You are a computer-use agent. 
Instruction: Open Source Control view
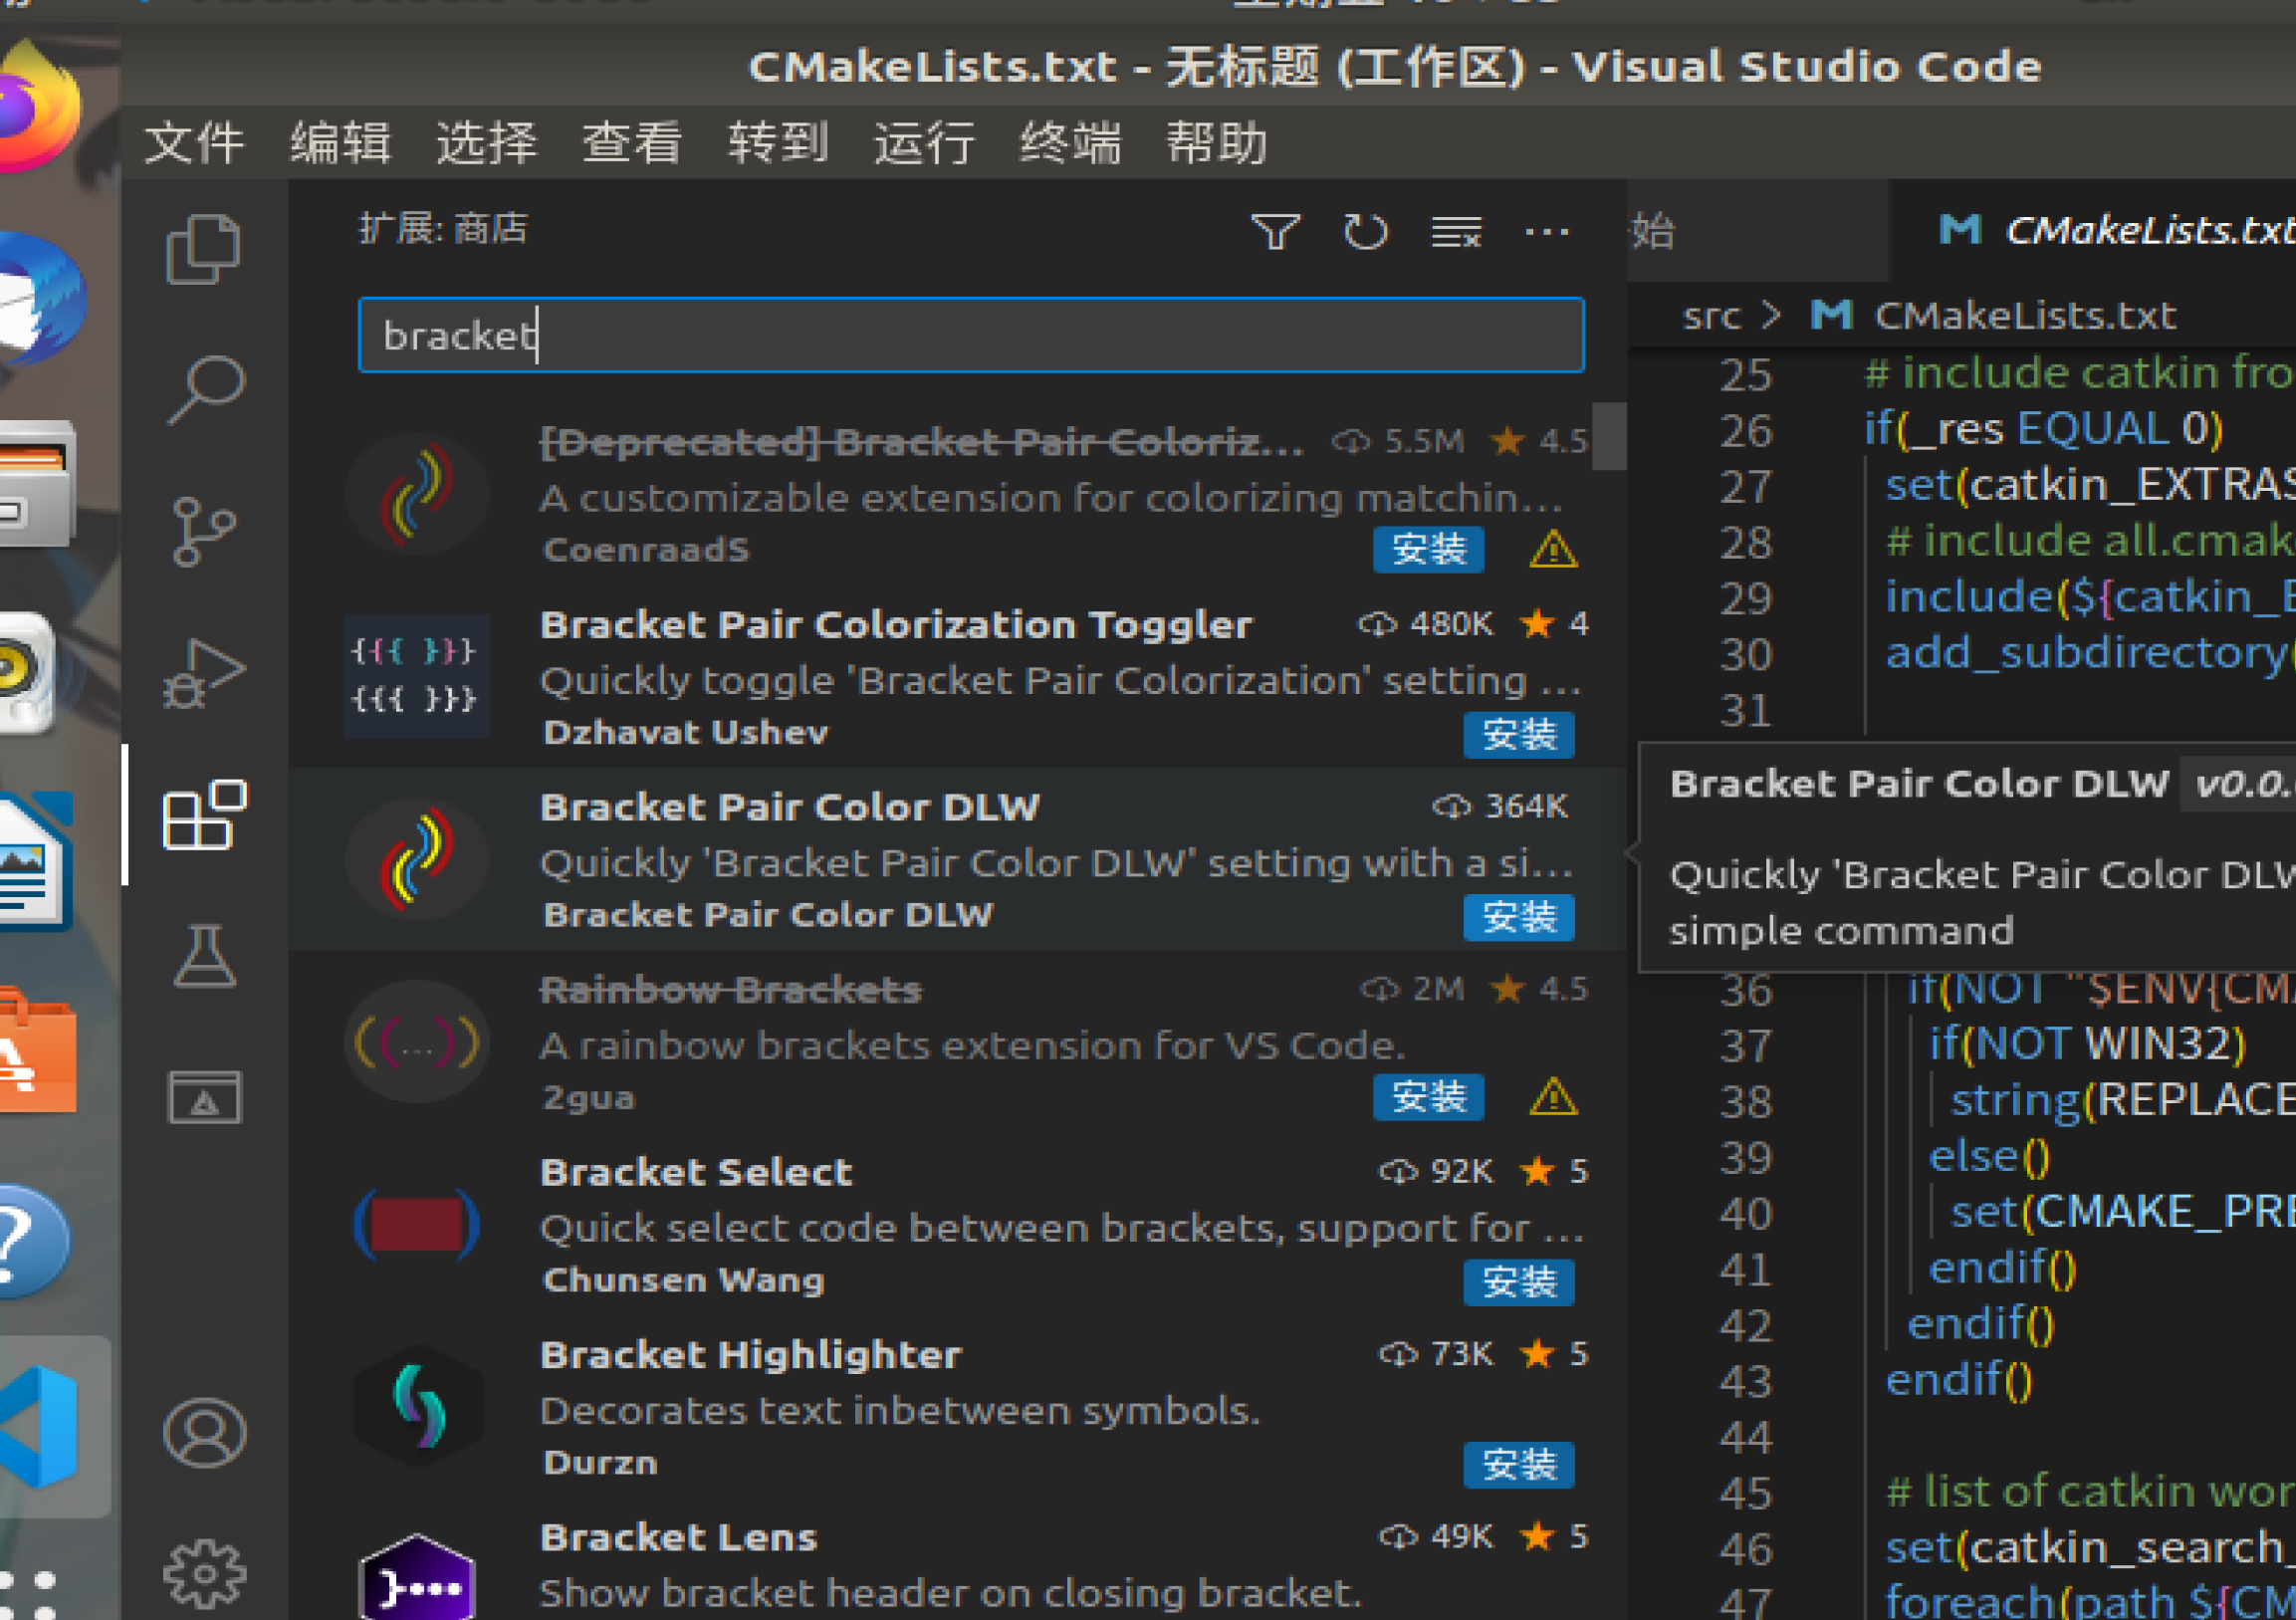pos(204,532)
